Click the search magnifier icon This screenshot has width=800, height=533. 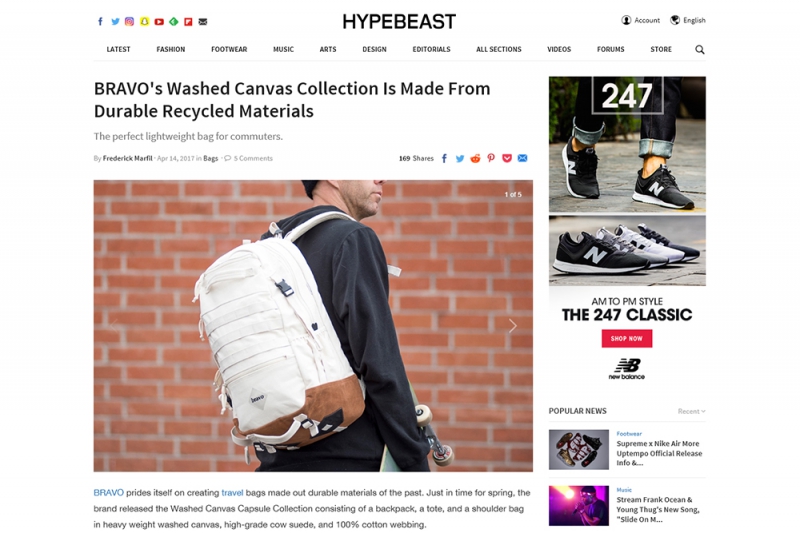point(699,49)
